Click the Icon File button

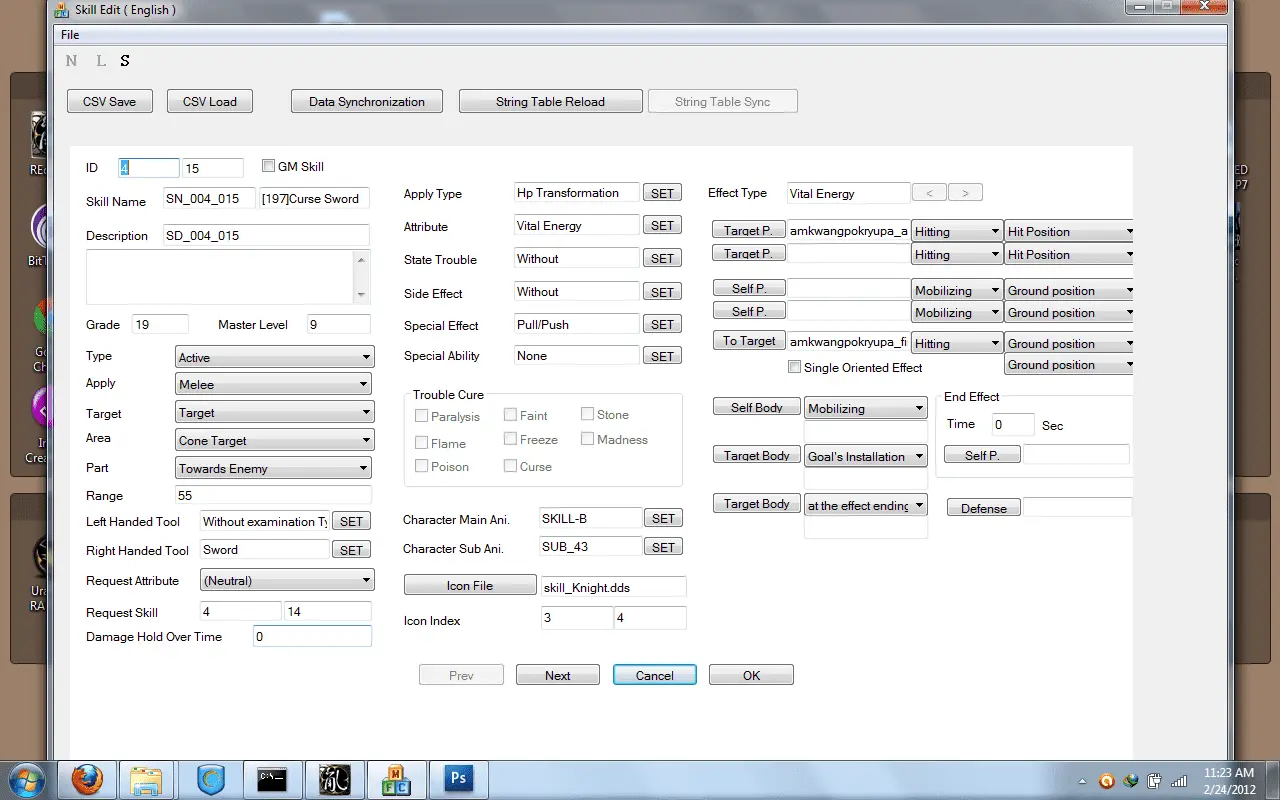click(x=470, y=586)
